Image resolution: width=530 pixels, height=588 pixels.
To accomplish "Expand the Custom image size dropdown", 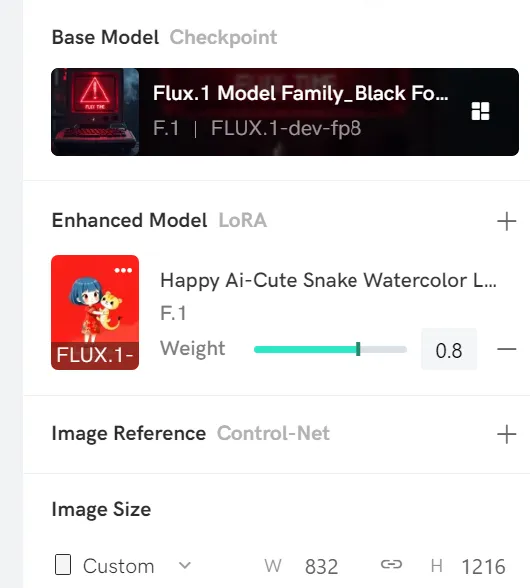I will click(x=185, y=565).
